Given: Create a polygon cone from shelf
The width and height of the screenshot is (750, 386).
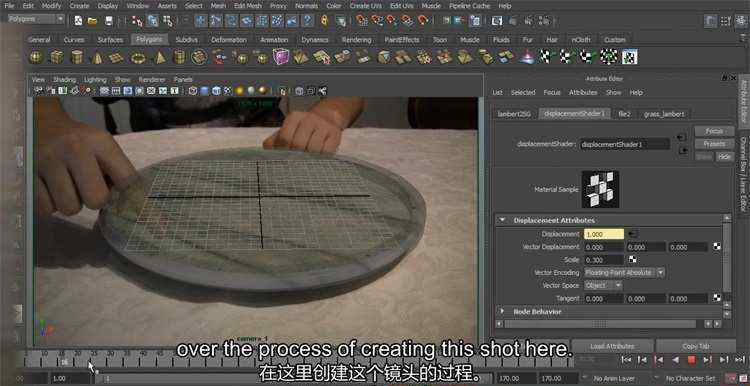Looking at the screenshot, I should (97, 57).
